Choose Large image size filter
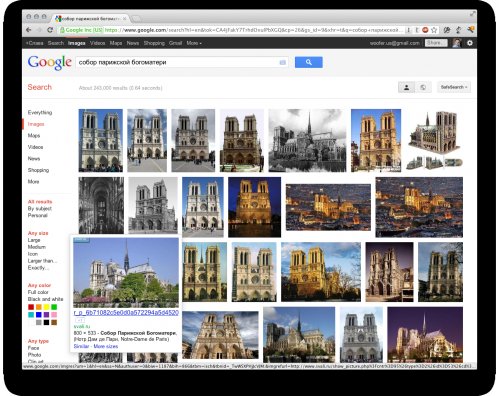The height and width of the screenshot is (396, 499). tap(34, 240)
